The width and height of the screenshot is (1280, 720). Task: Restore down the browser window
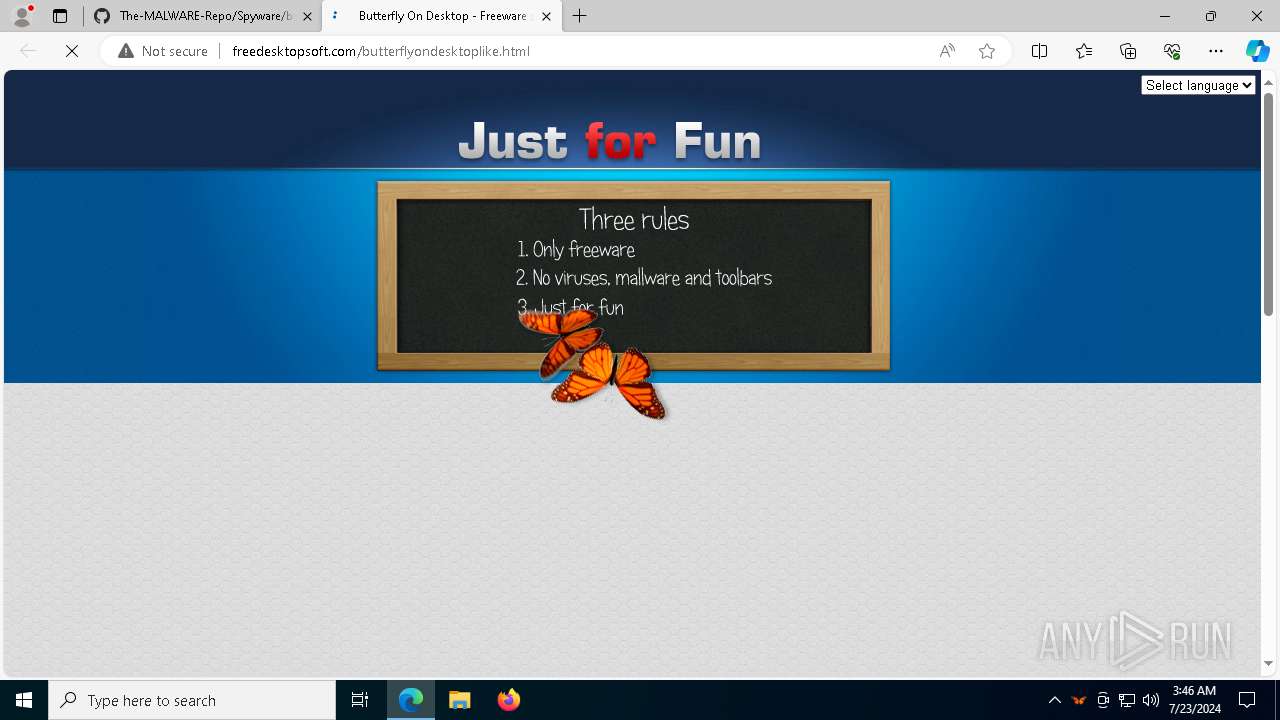point(1211,16)
